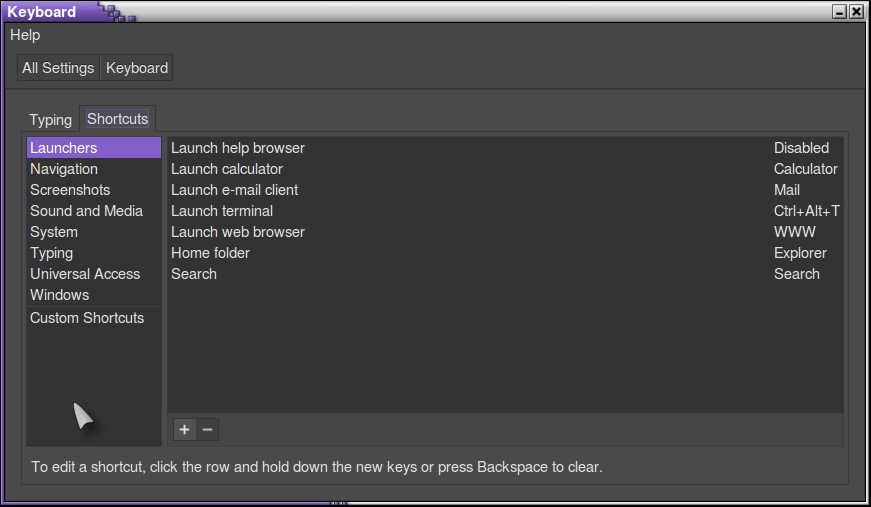The height and width of the screenshot is (507, 871).
Task: Select the System category
Action: (54, 232)
